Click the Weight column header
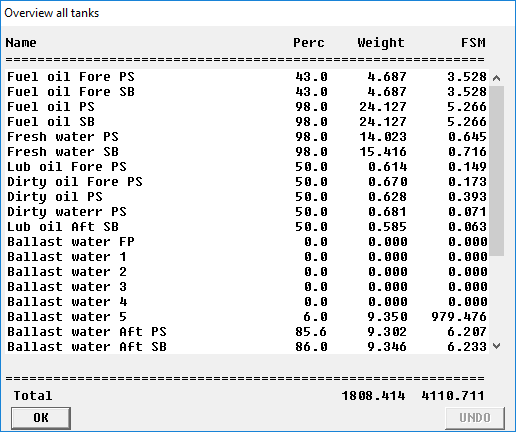 [381, 43]
